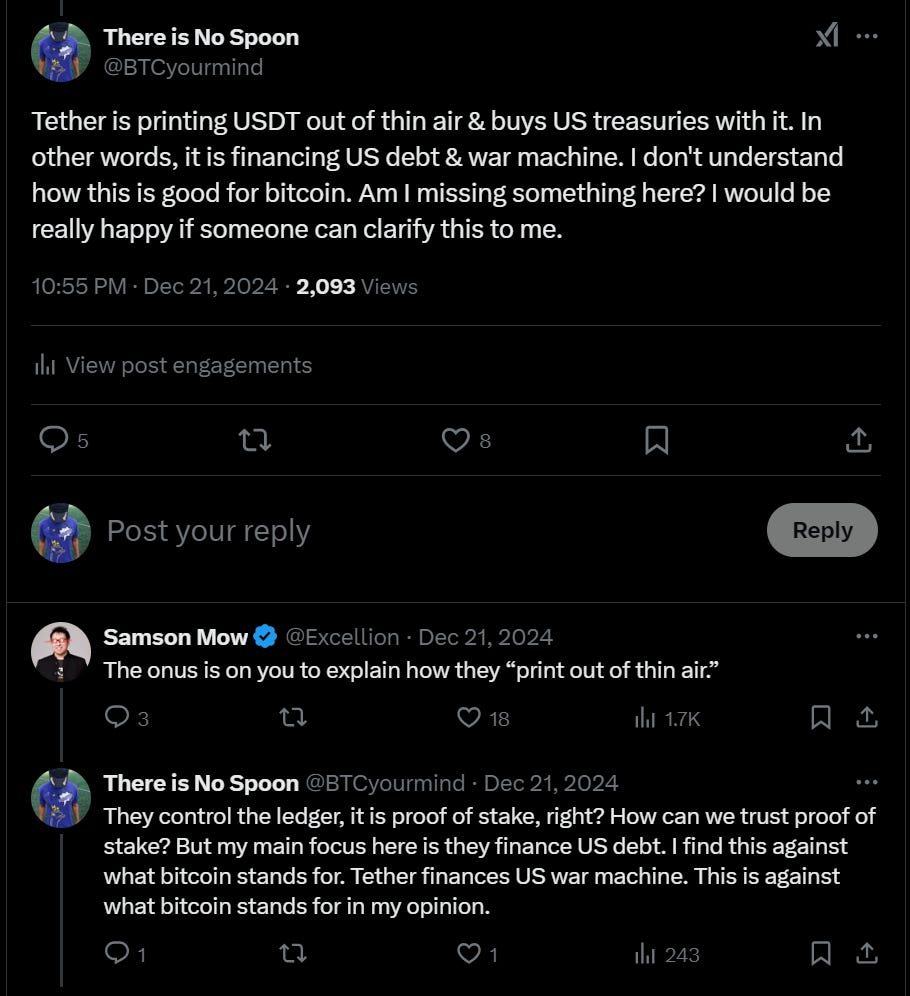This screenshot has width=910, height=996.
Task: Bookmark Samson Mow's reply
Action: click(821, 717)
